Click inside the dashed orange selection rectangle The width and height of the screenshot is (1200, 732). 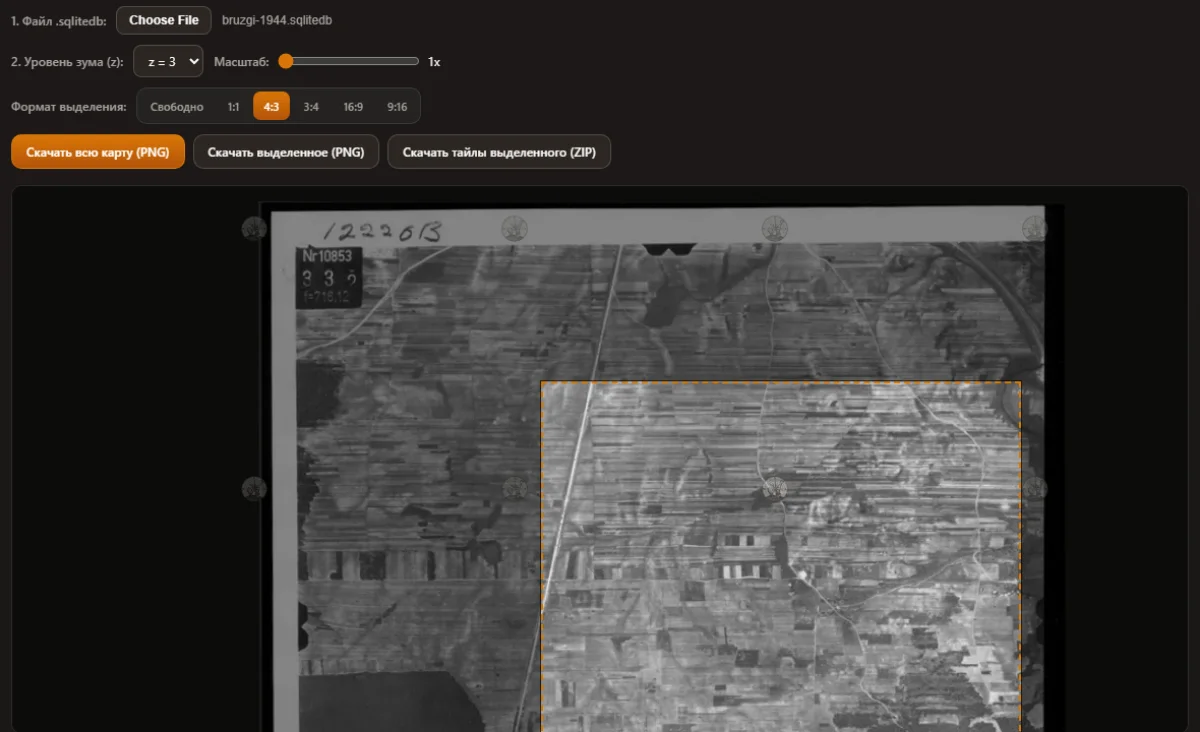tap(781, 556)
